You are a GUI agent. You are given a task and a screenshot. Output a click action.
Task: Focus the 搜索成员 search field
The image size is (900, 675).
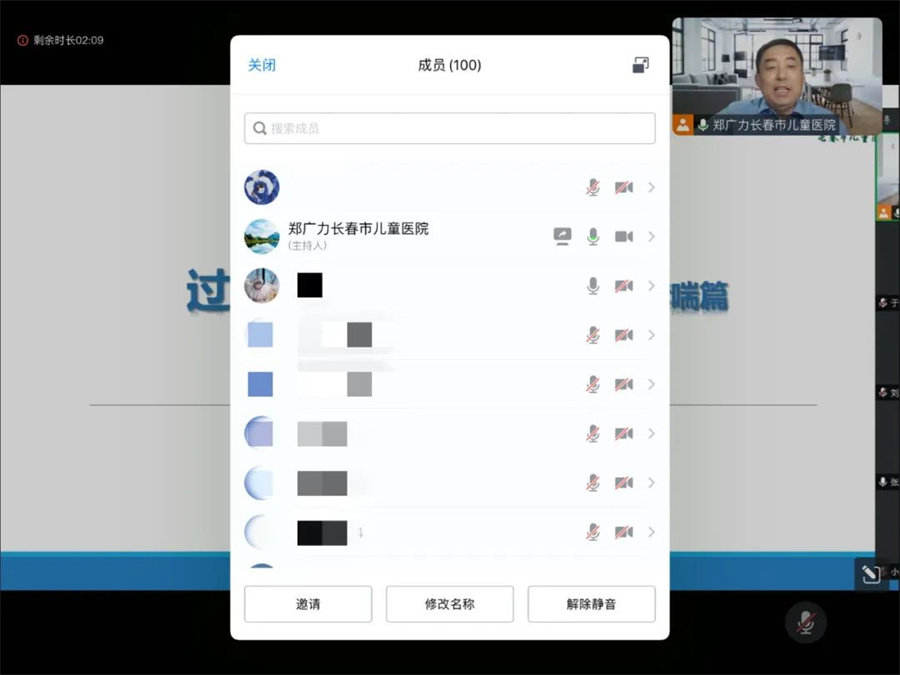[x=450, y=128]
